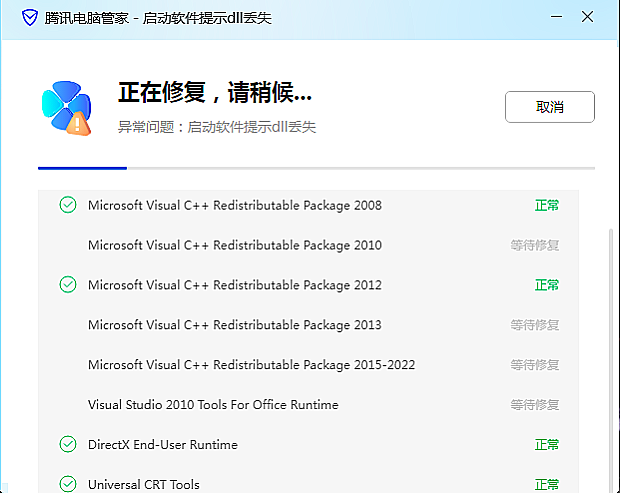Click green checkmark beside DirectX End-User Runtime
This screenshot has height=493, width=620.
(x=68, y=444)
